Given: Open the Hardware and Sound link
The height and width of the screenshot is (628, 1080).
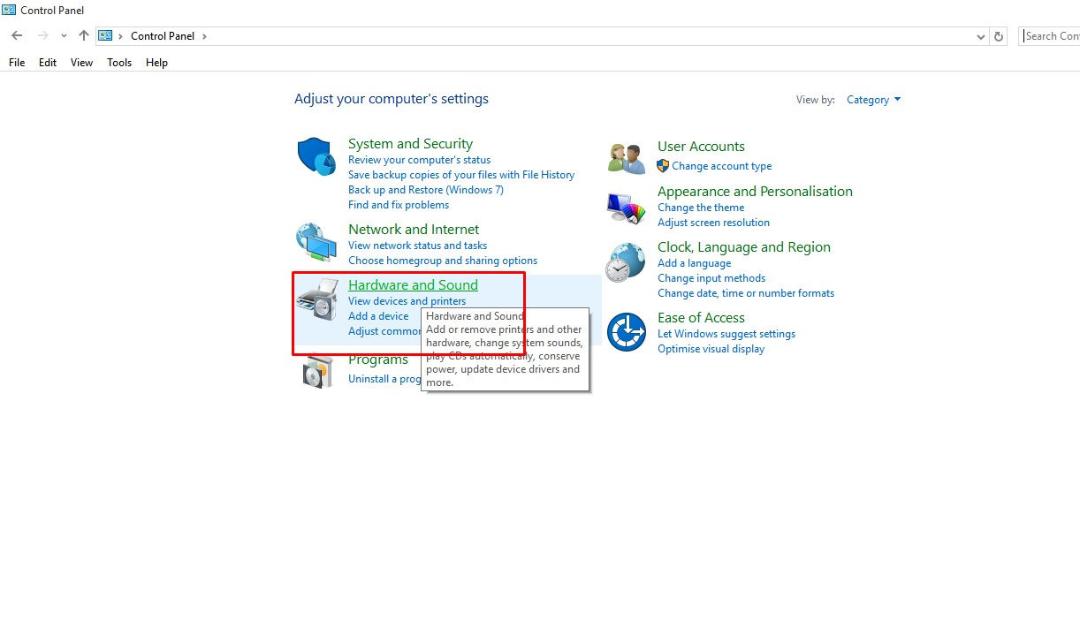Looking at the screenshot, I should coord(413,285).
